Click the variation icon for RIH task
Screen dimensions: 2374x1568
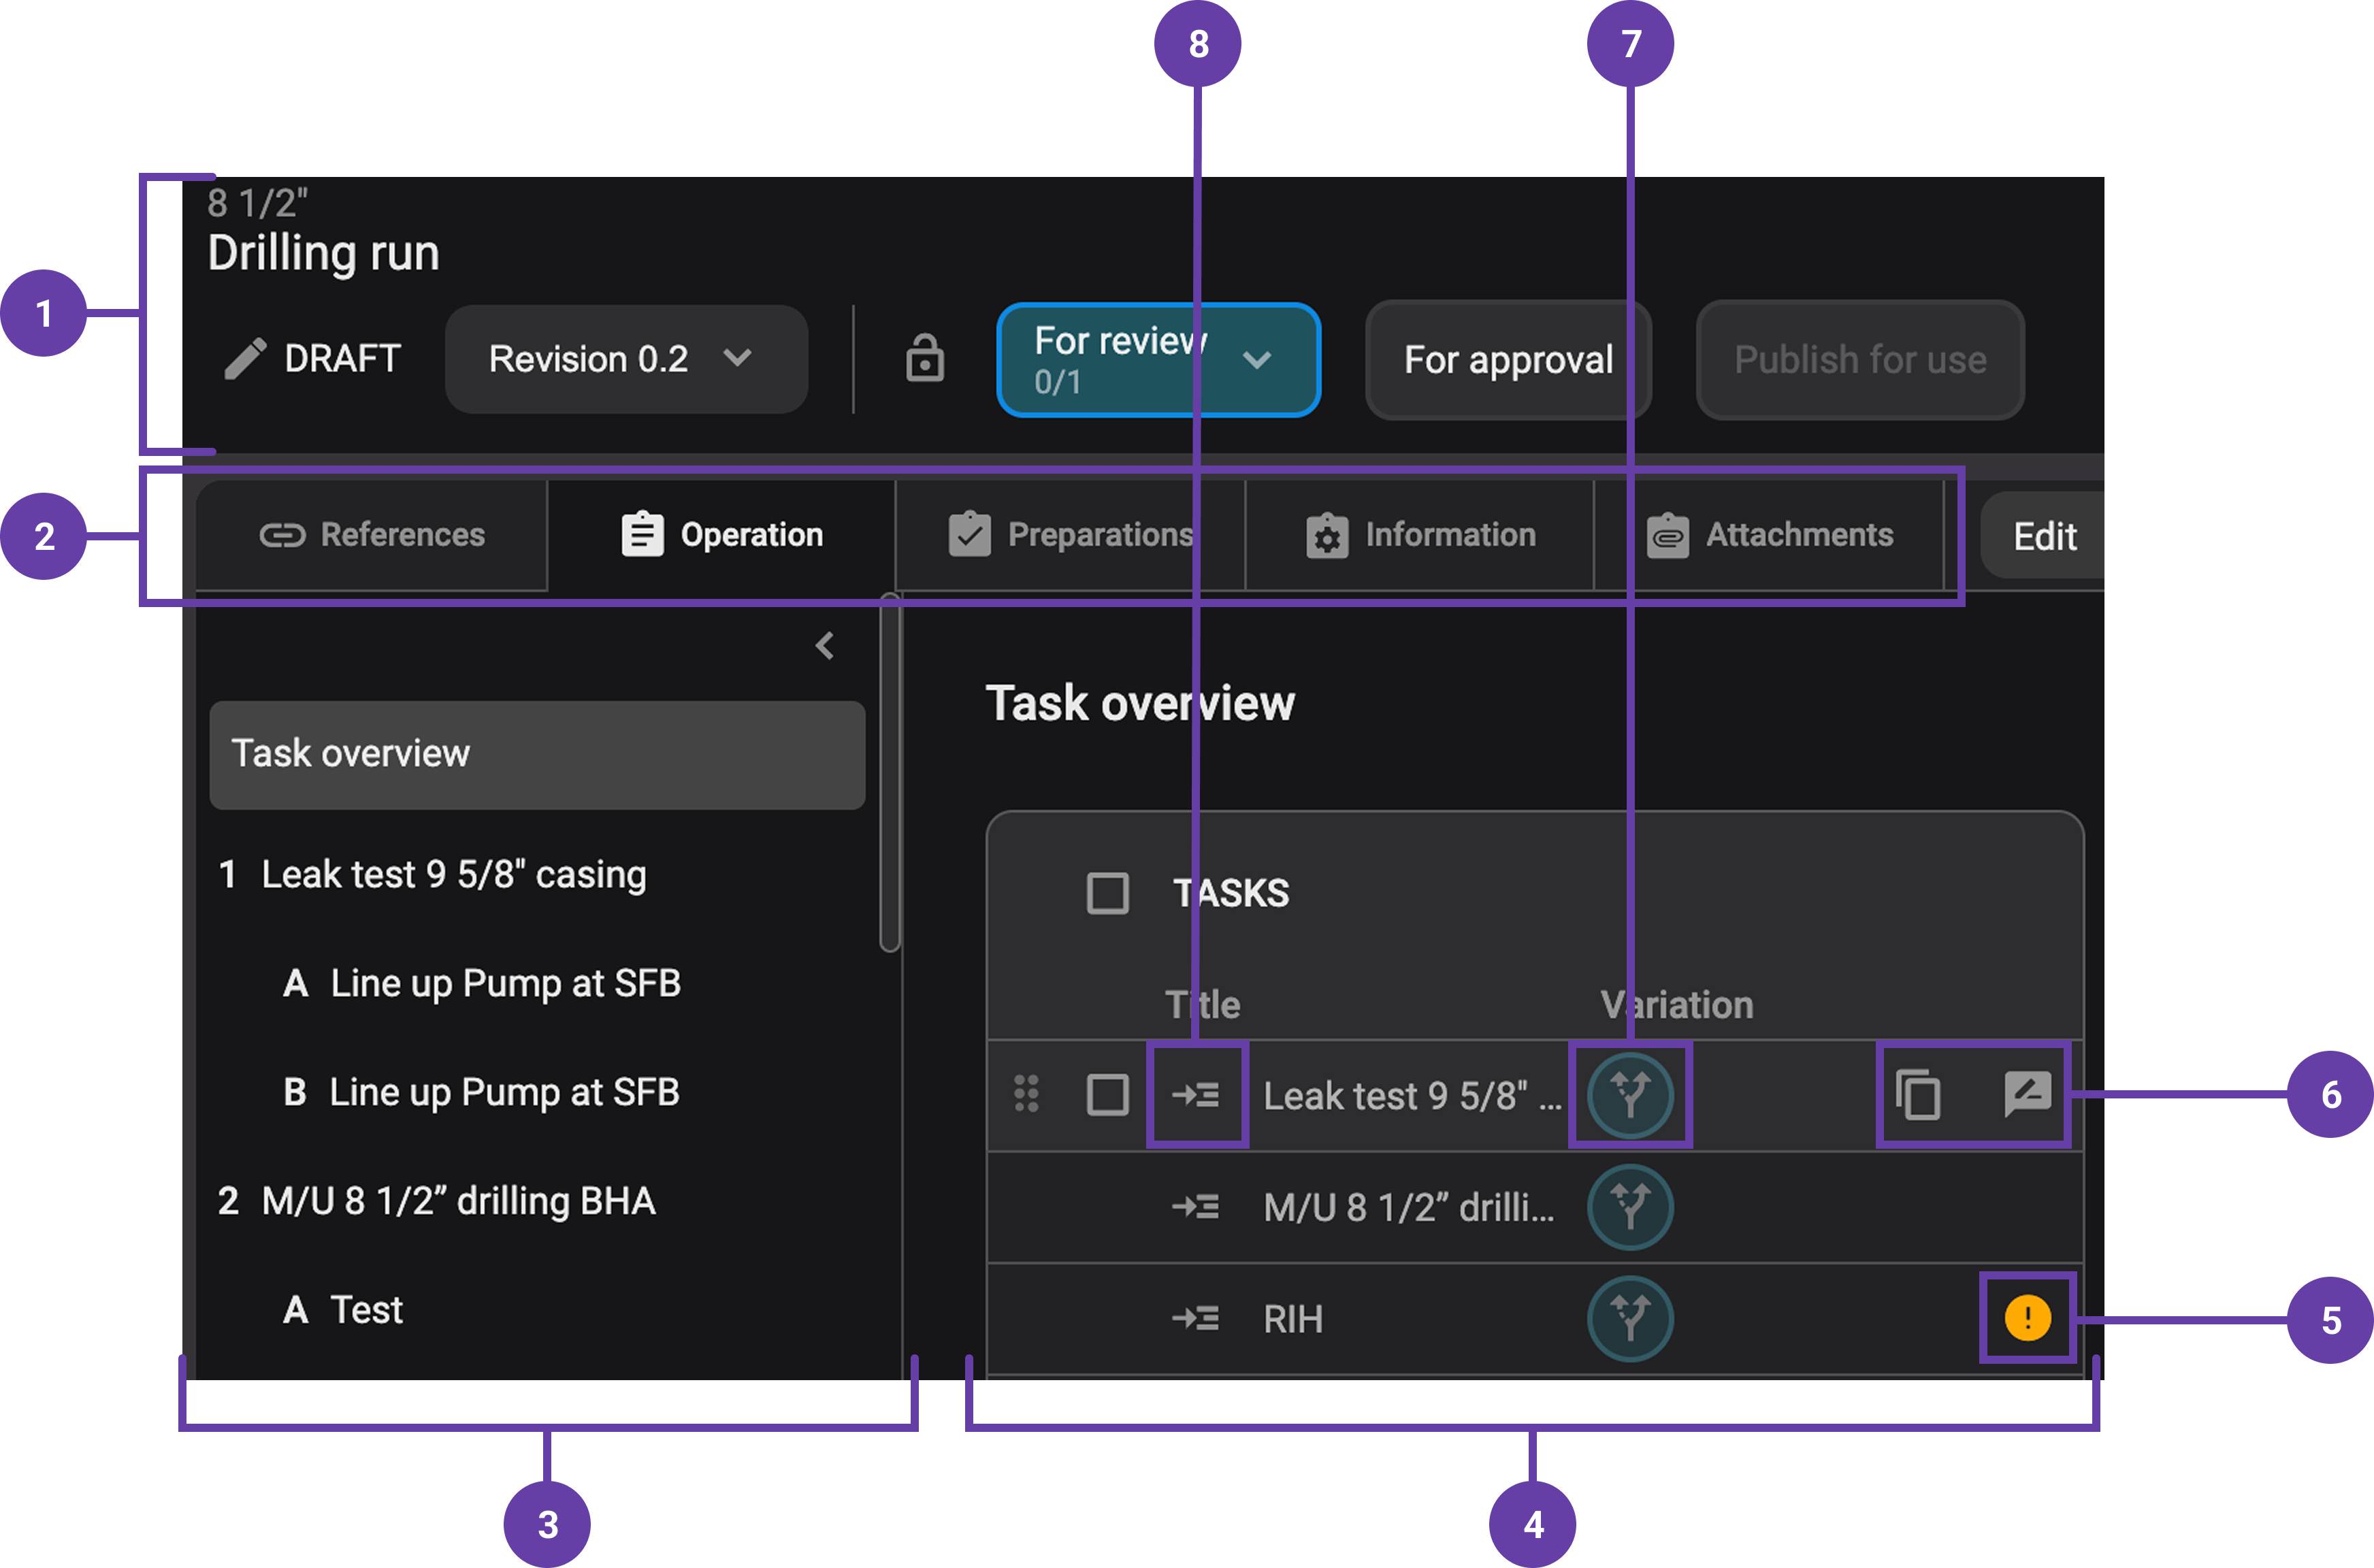(1630, 1318)
